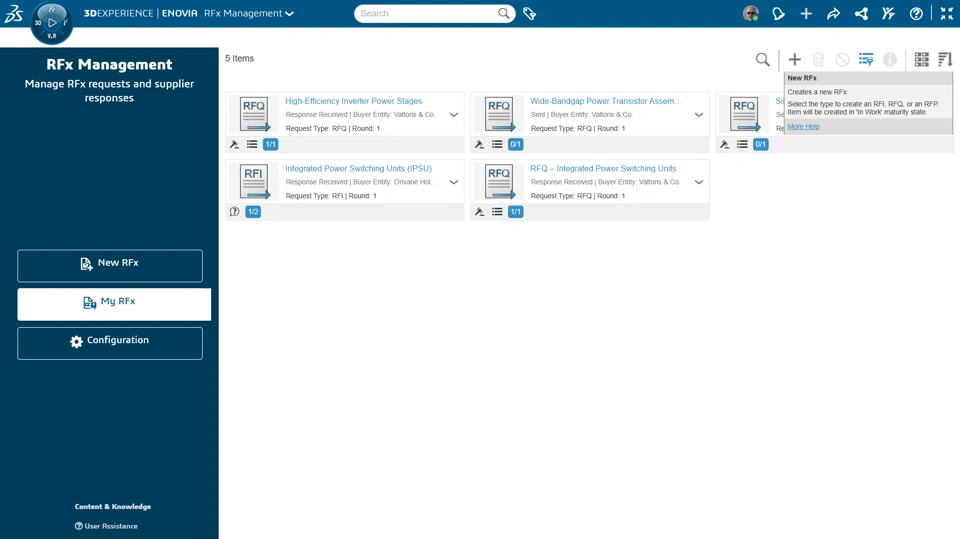This screenshot has width=960, height=539.
Task: Click the New RFx plus toolbar icon
Action: tap(795, 59)
